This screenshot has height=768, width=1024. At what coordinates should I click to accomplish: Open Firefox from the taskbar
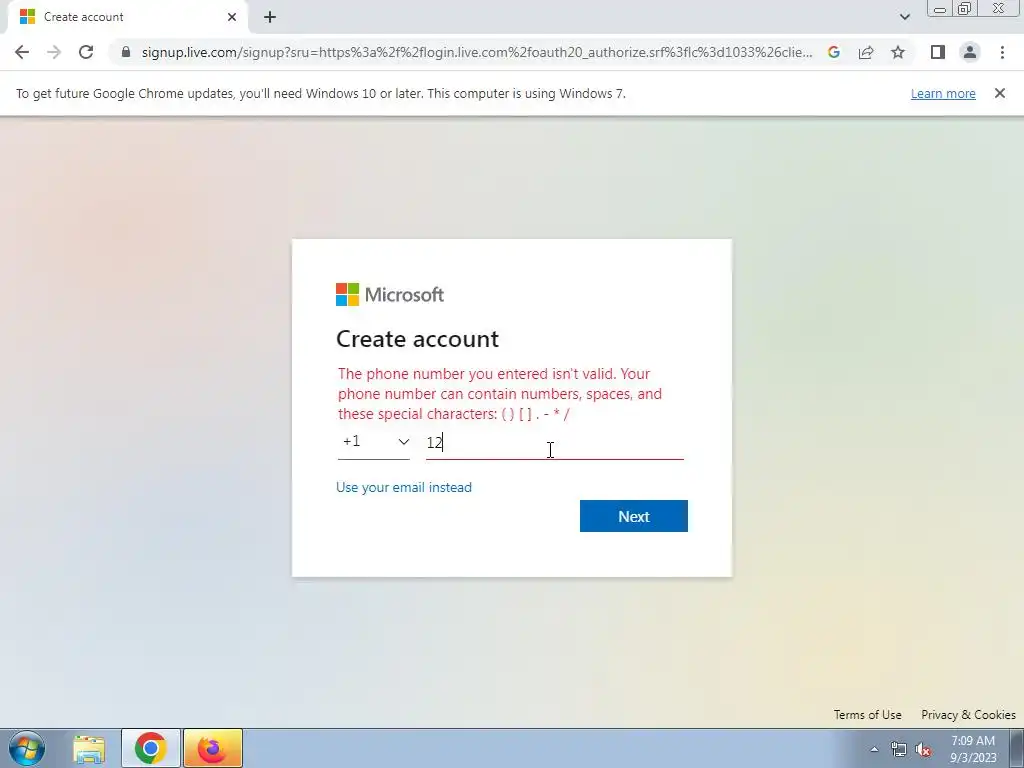pyautogui.click(x=213, y=748)
